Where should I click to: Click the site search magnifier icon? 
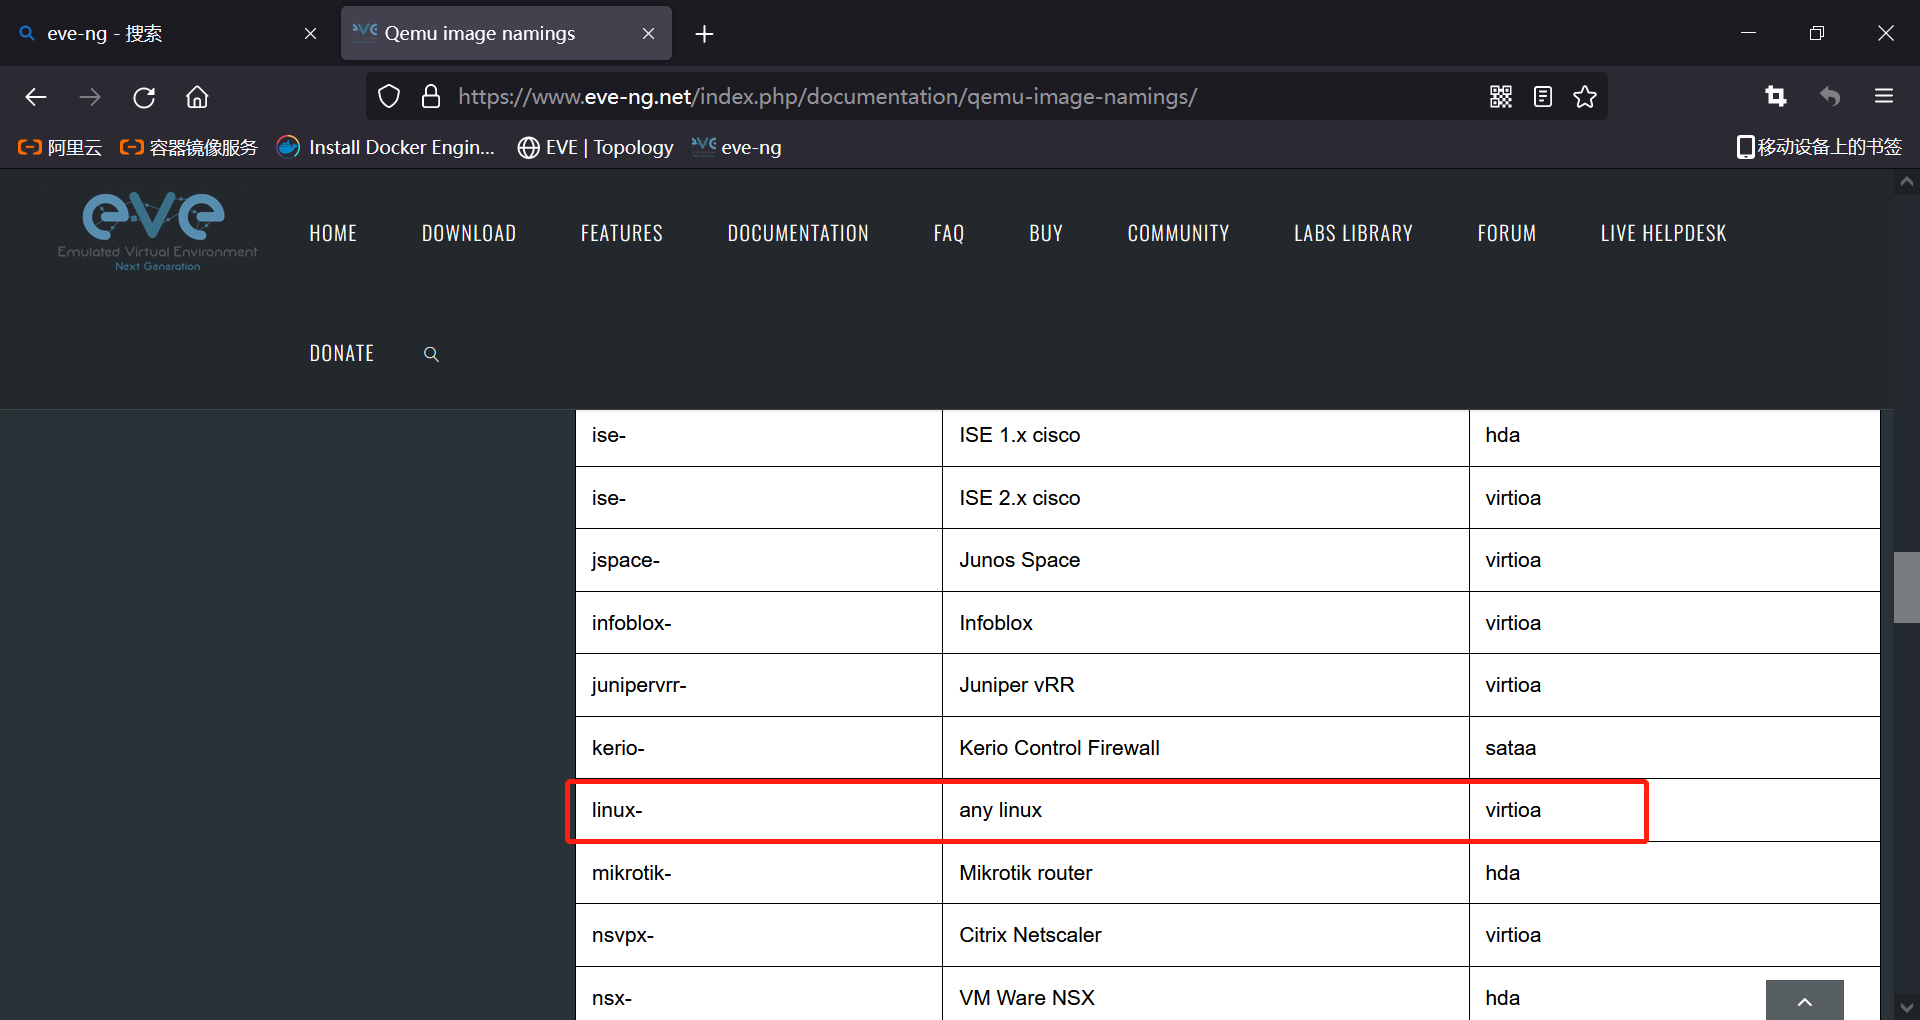pos(431,354)
